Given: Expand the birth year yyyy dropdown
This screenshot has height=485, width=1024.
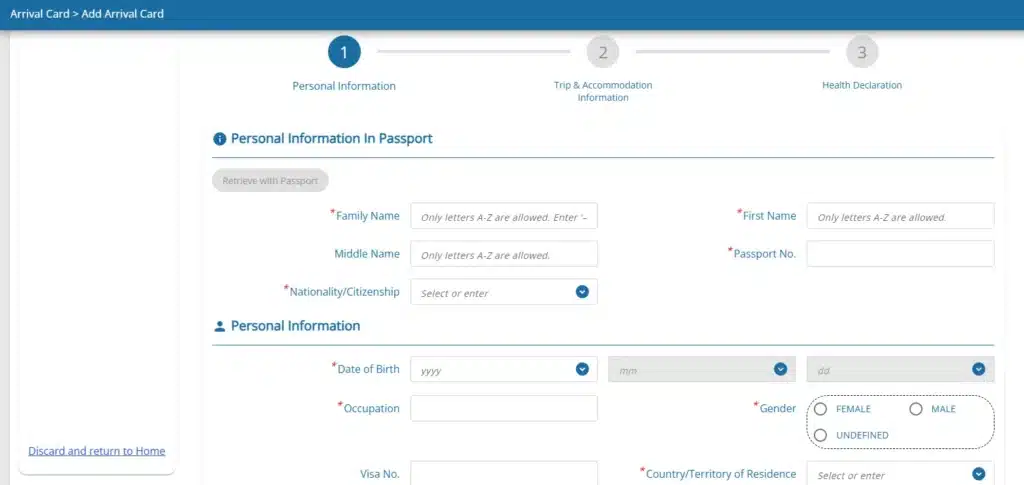Looking at the screenshot, I should coord(583,369).
